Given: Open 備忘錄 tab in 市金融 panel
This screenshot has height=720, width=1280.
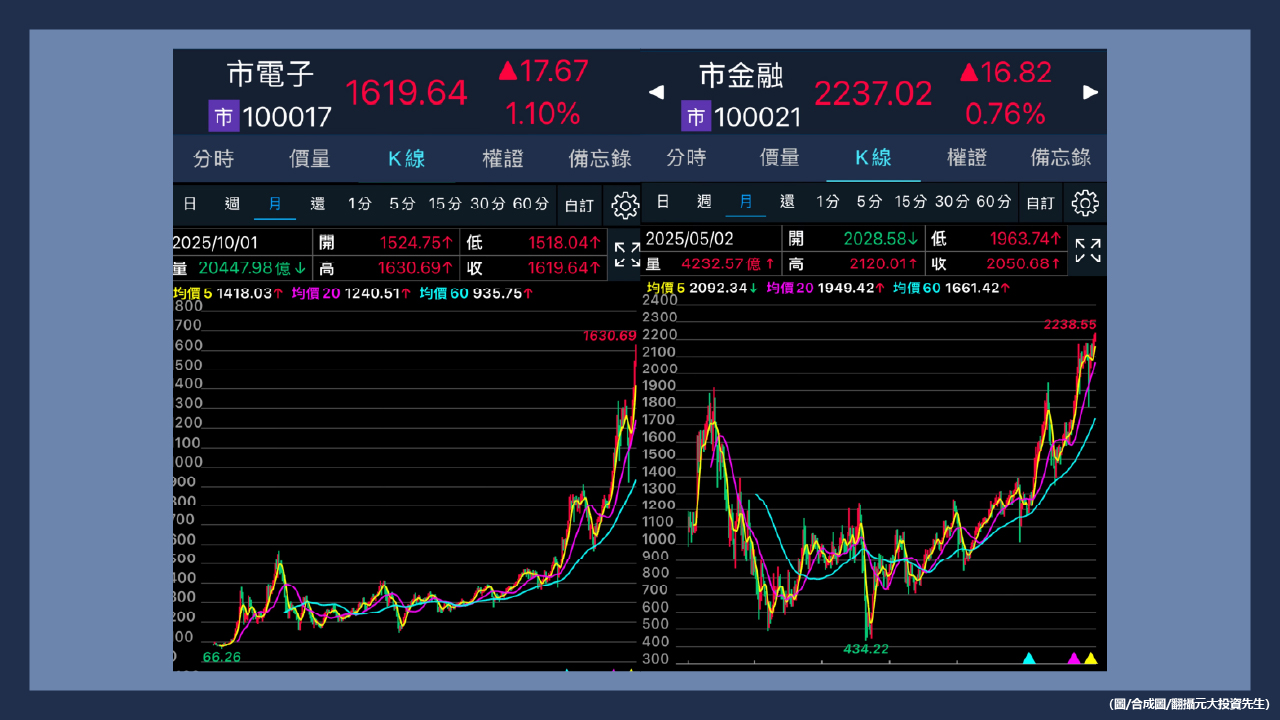Looking at the screenshot, I should (x=1061, y=158).
